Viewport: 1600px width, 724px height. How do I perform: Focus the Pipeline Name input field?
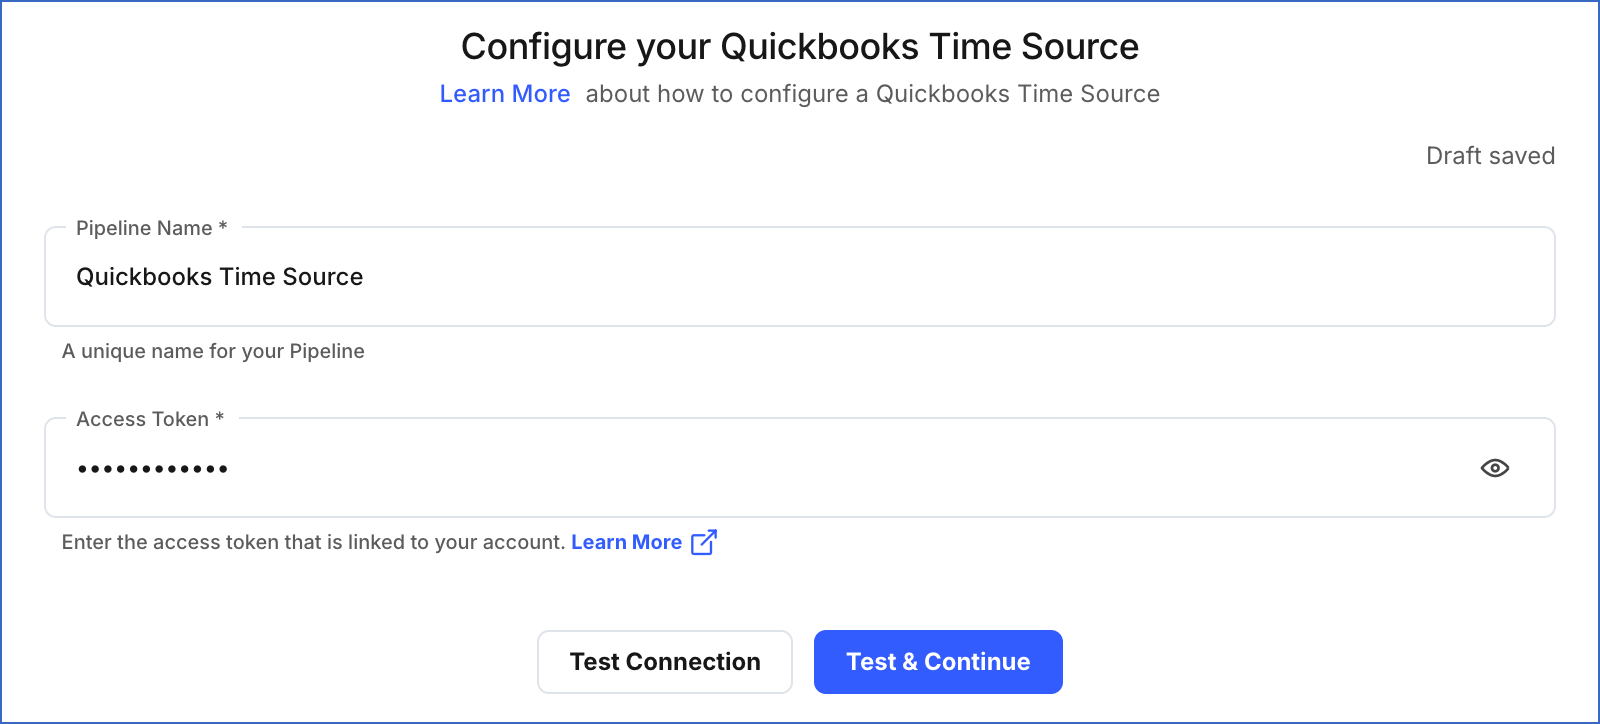coord(800,277)
